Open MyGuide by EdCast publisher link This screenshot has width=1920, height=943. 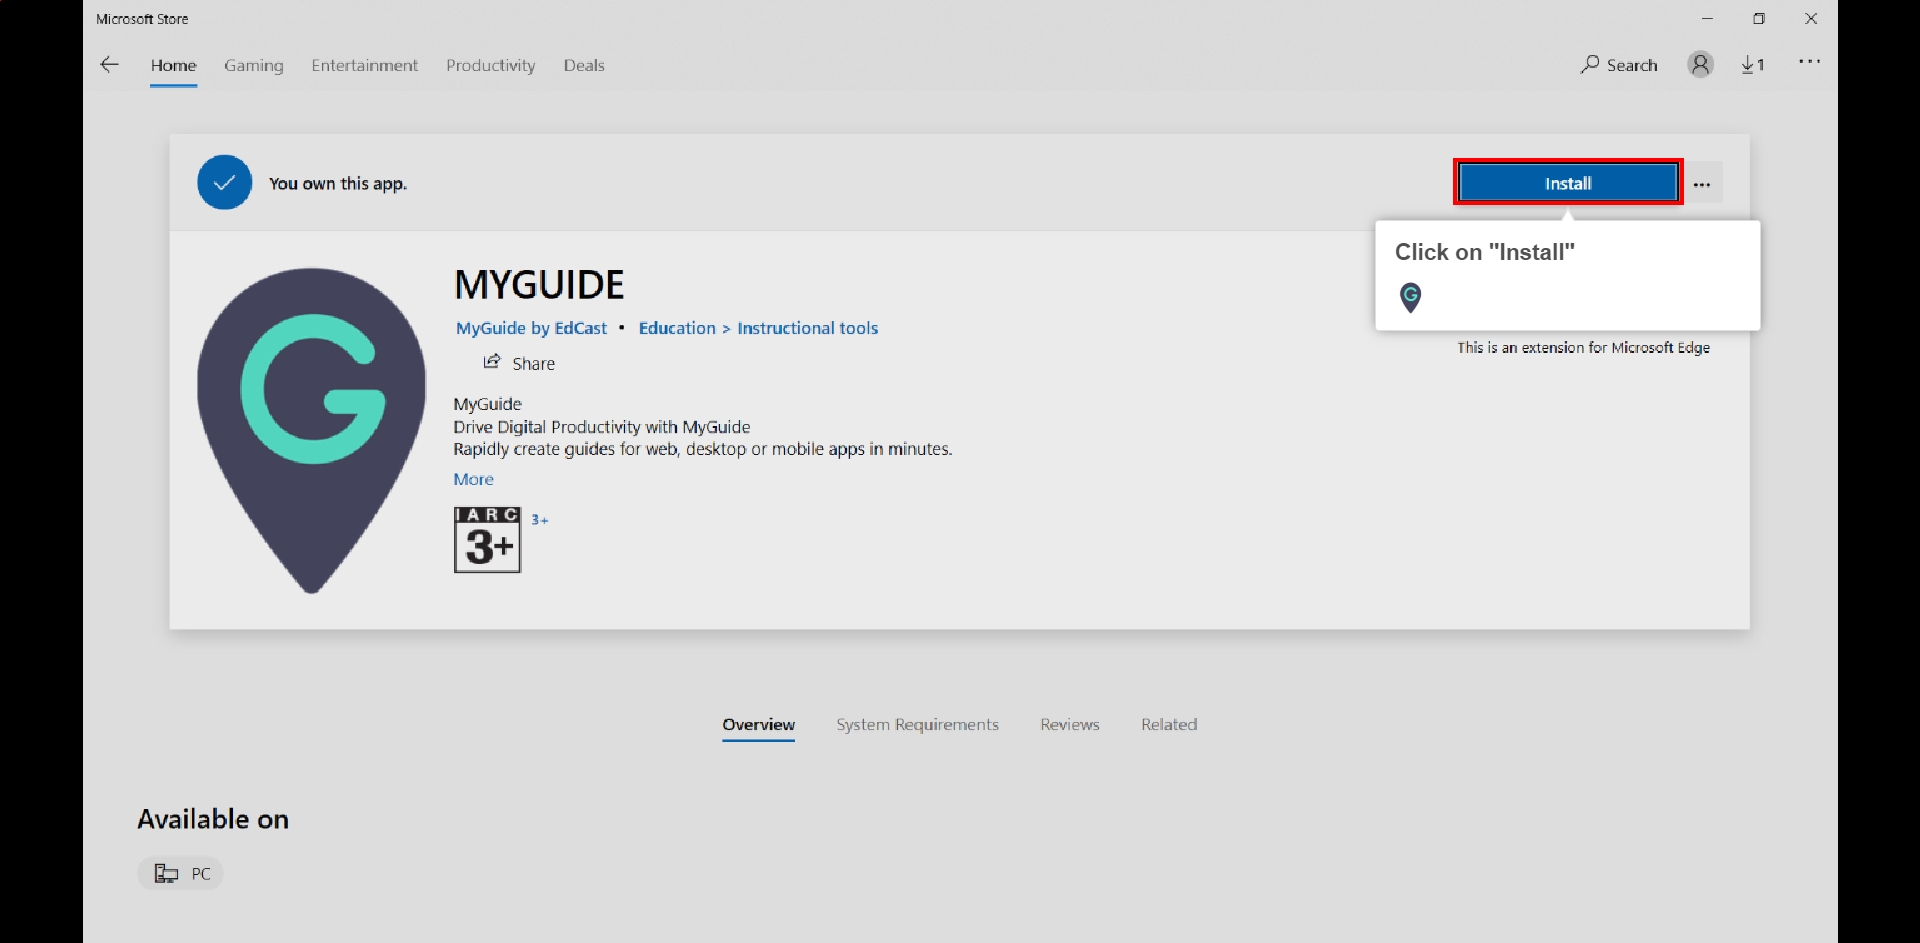[531, 329]
